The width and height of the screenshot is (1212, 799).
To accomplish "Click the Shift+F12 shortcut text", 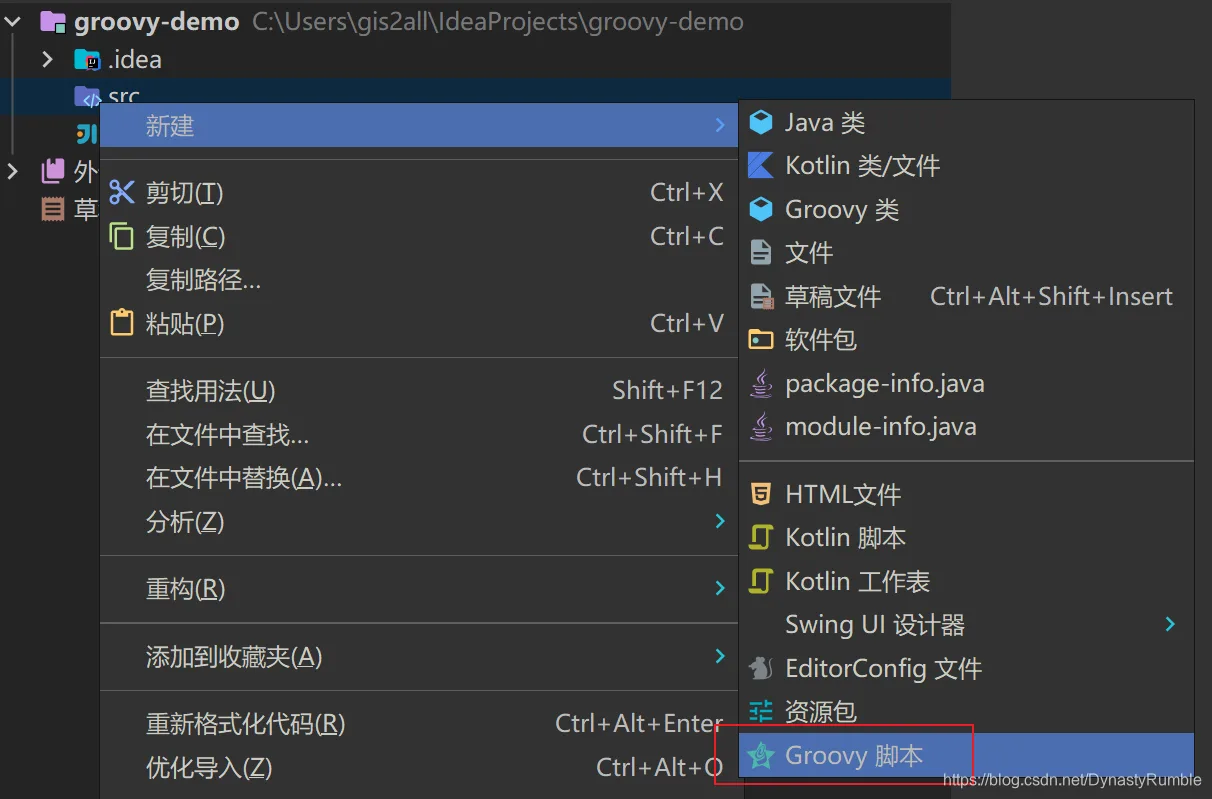I will point(667,390).
